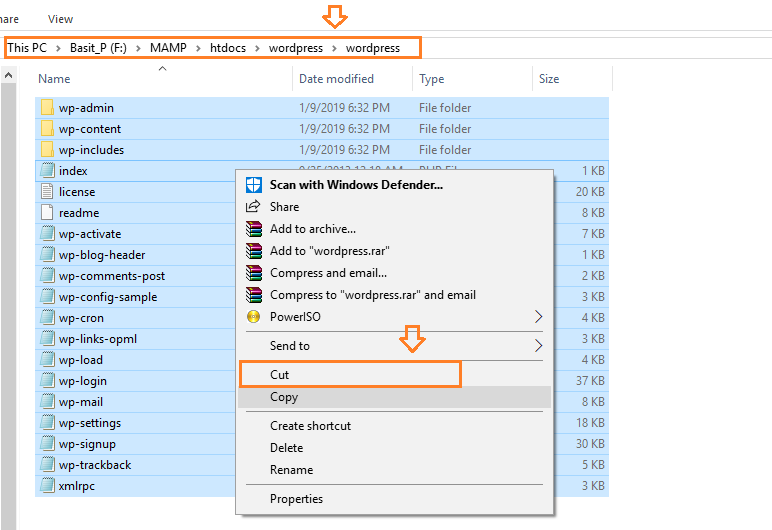Open dropdown arrow after htdocs in path
Image resolution: width=772 pixels, height=530 pixels.
point(257,48)
